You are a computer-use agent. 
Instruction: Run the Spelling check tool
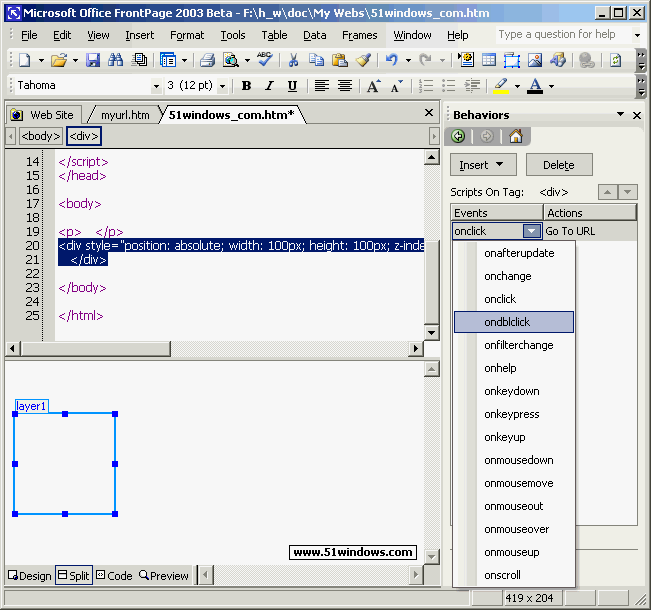tap(264, 60)
